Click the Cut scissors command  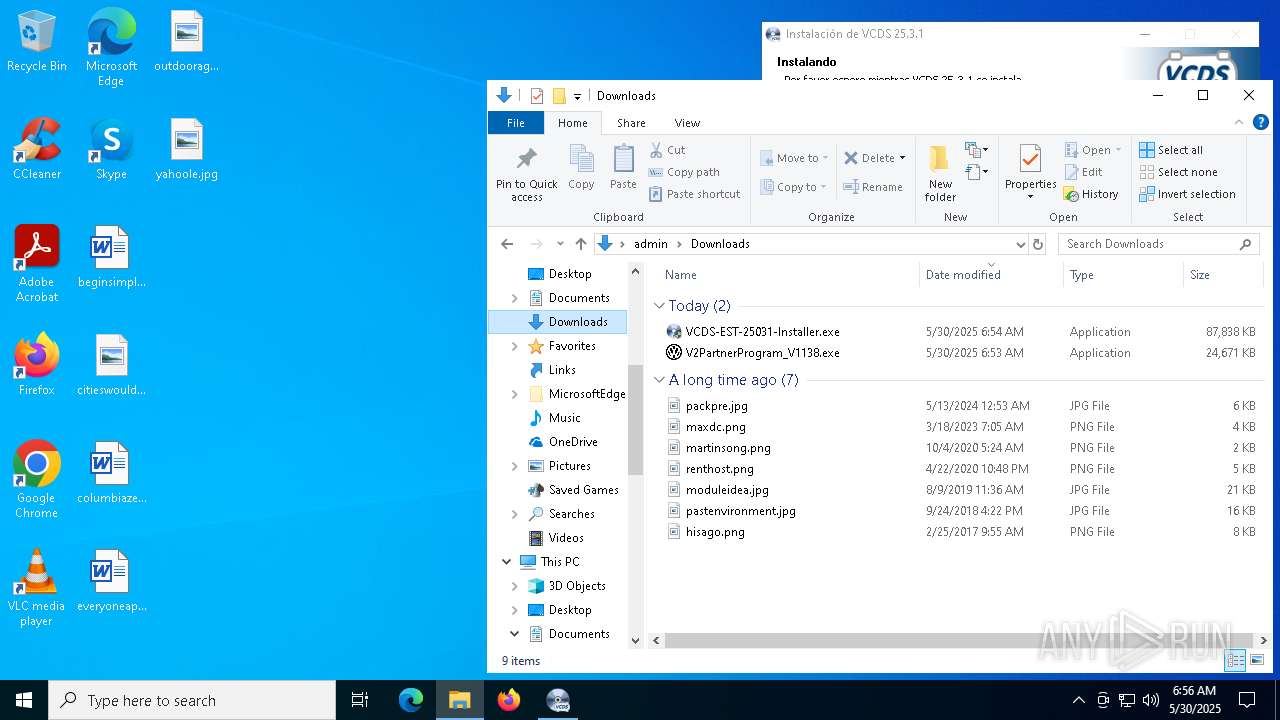667,150
